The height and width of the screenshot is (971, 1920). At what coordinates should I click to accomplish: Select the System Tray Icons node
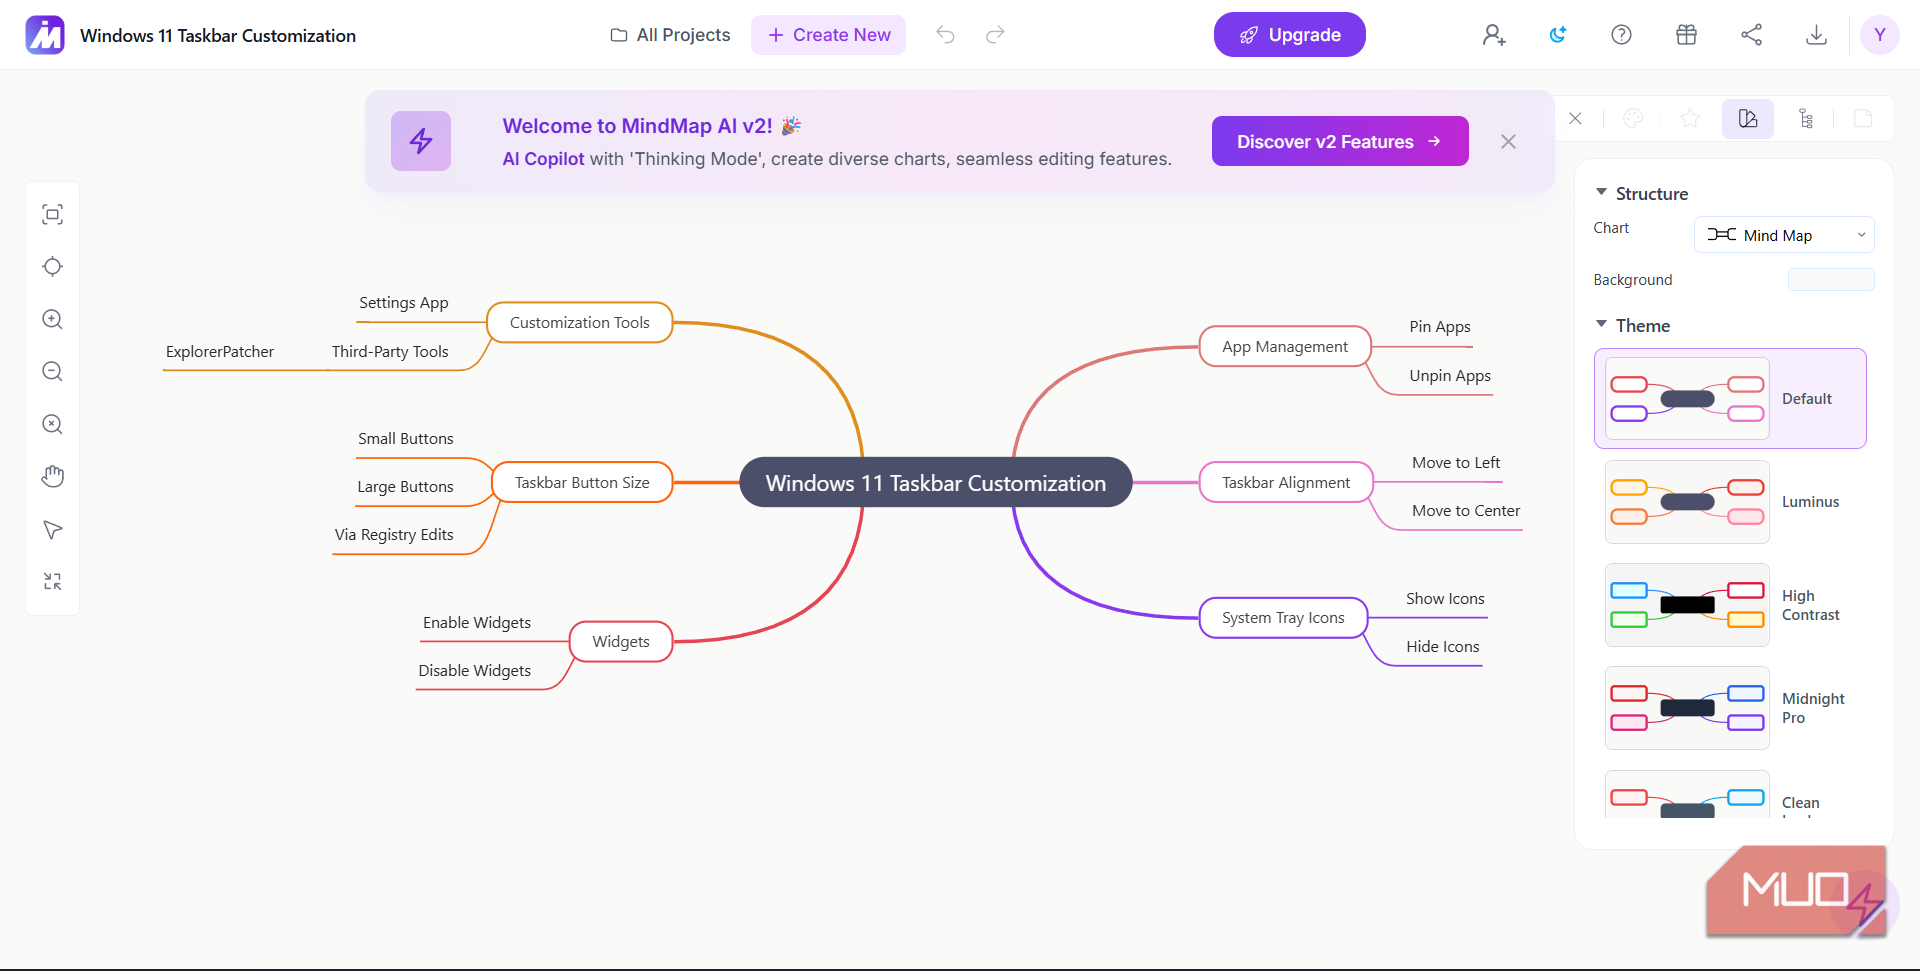[x=1283, y=618]
